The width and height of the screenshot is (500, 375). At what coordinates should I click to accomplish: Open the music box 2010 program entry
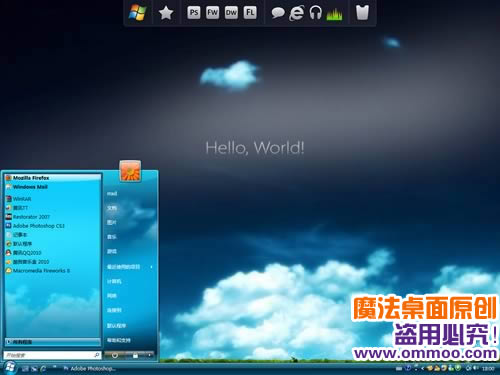(x=53, y=262)
